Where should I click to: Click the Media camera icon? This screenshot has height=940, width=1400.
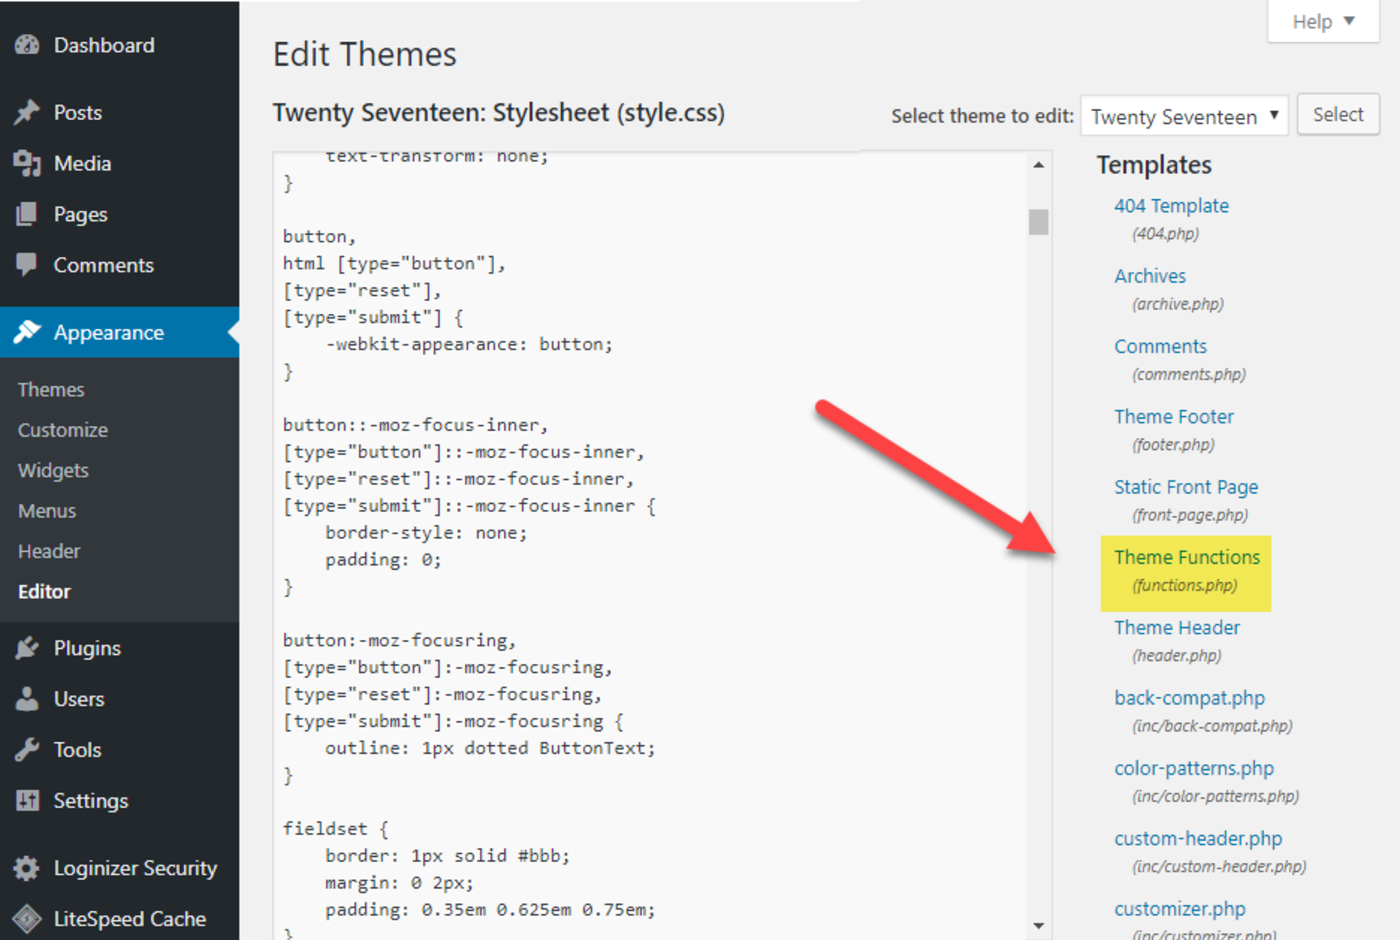27,163
